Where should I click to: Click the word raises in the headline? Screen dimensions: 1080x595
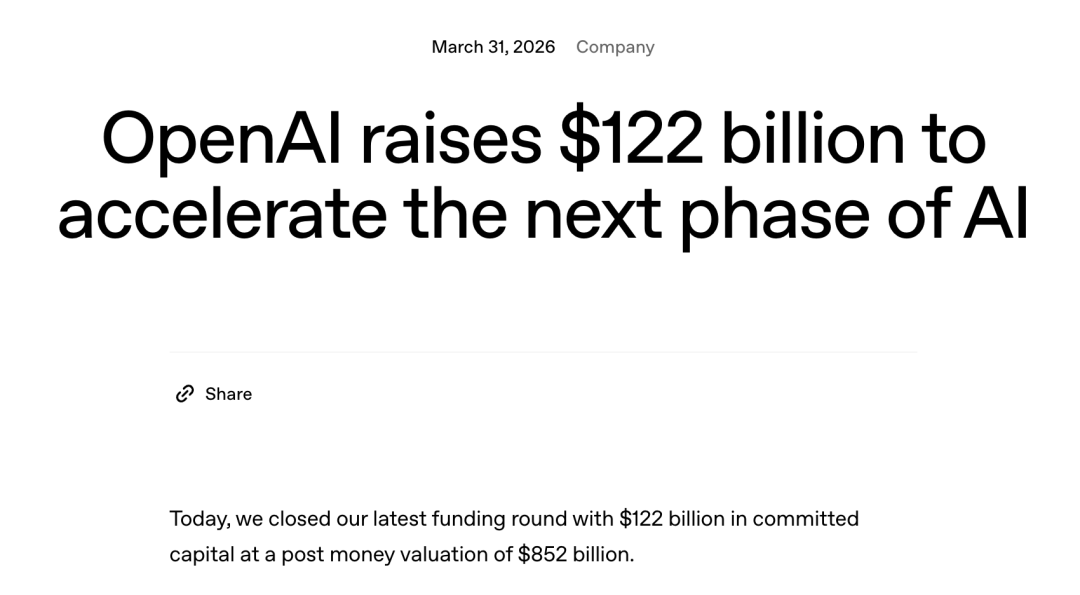450,140
